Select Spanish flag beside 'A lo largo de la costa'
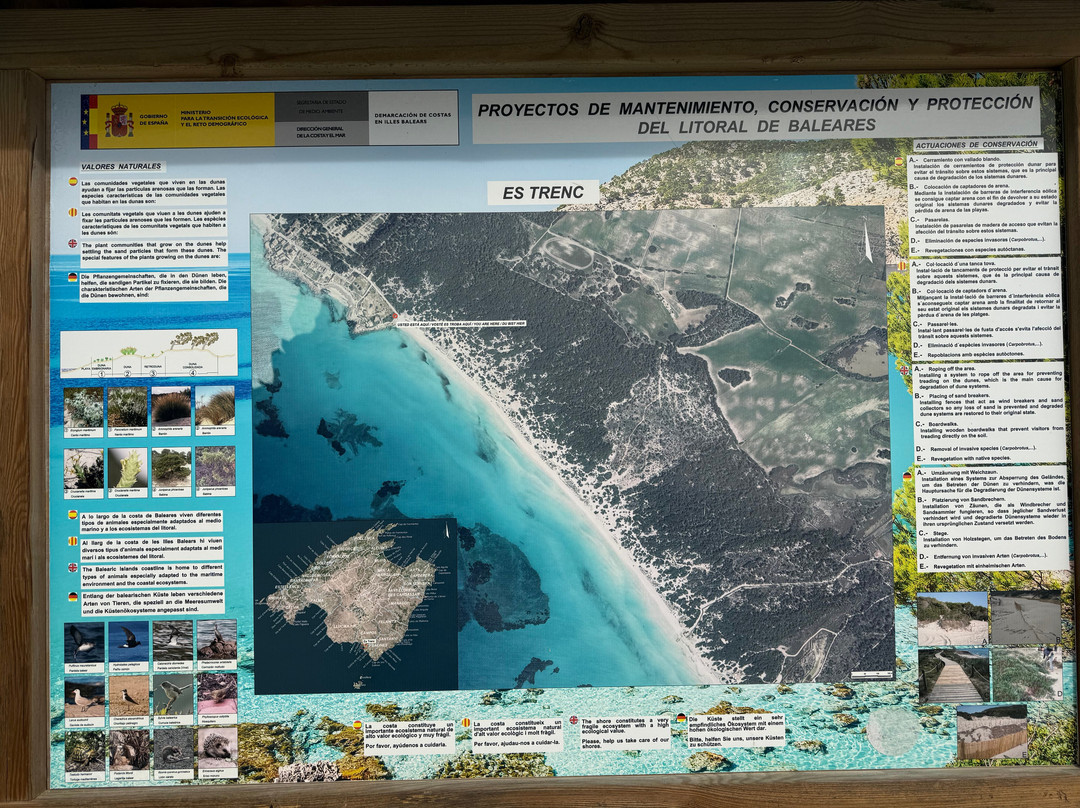The image size is (1080, 808). pos(73,514)
